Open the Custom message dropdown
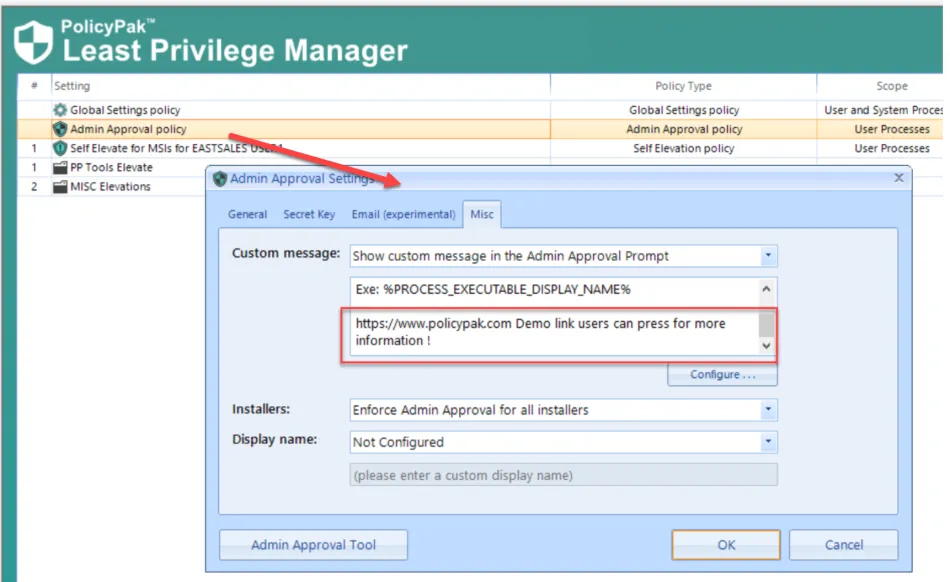The height and width of the screenshot is (582, 950). [x=768, y=256]
